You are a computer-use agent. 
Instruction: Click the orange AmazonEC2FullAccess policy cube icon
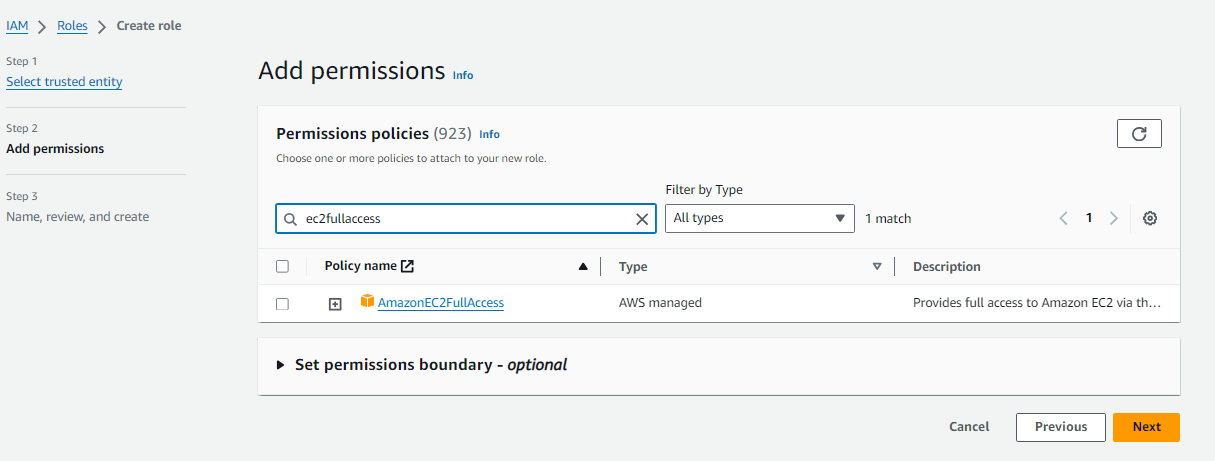pos(367,301)
